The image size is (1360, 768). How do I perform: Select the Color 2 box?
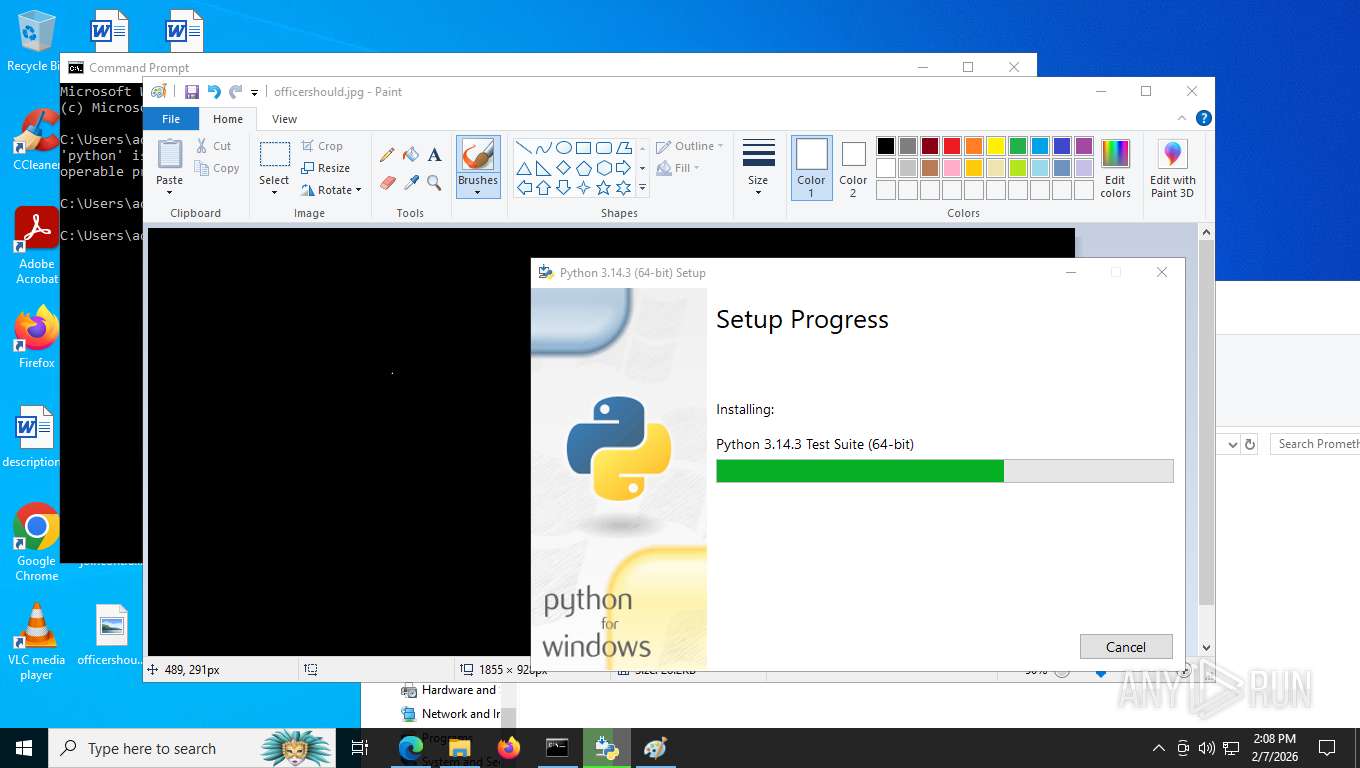coord(853,168)
